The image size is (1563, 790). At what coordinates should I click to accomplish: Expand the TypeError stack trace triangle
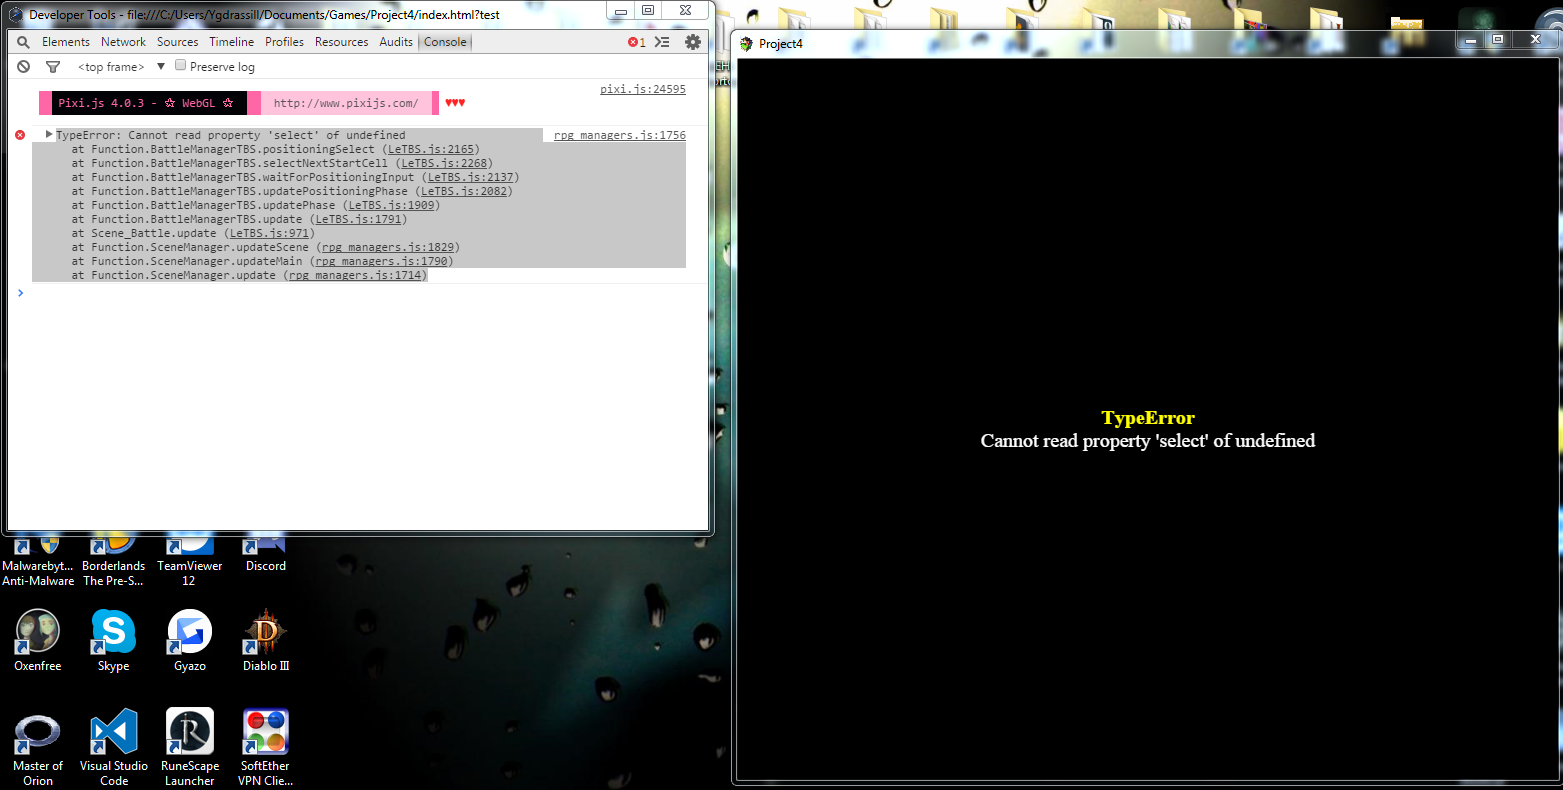coord(49,134)
